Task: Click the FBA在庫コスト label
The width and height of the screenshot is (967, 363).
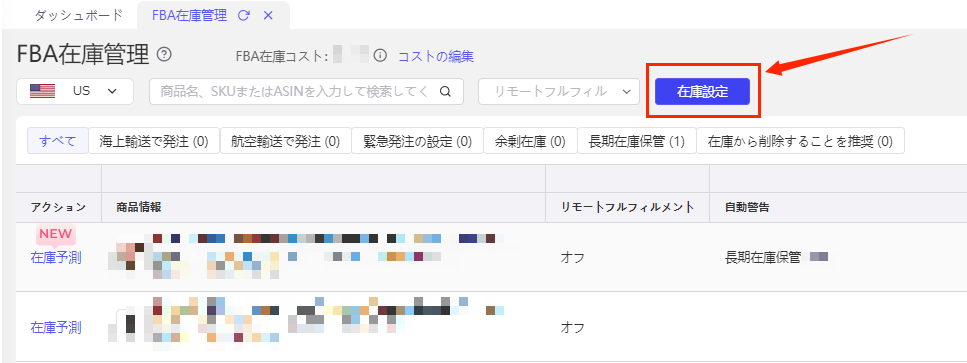Action: click(282, 57)
